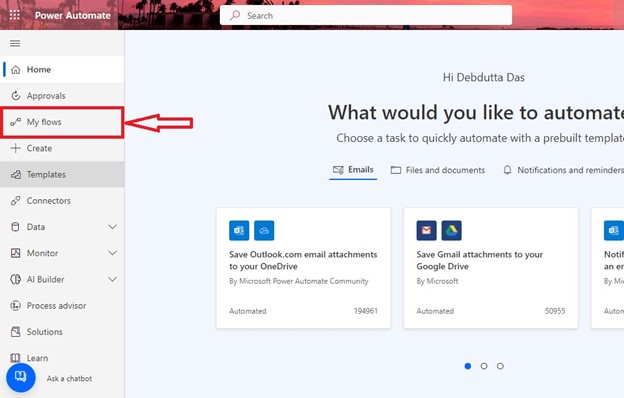
Task: Expand the Monitor section chevron
Action: pyautogui.click(x=113, y=253)
